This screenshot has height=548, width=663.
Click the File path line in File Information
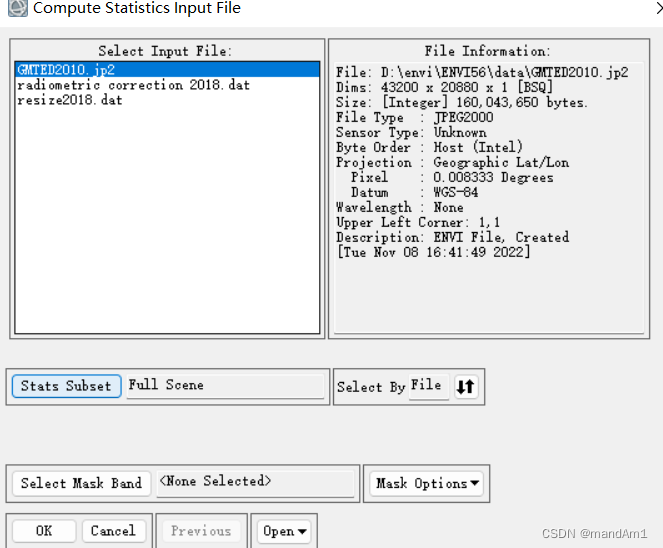[482, 72]
